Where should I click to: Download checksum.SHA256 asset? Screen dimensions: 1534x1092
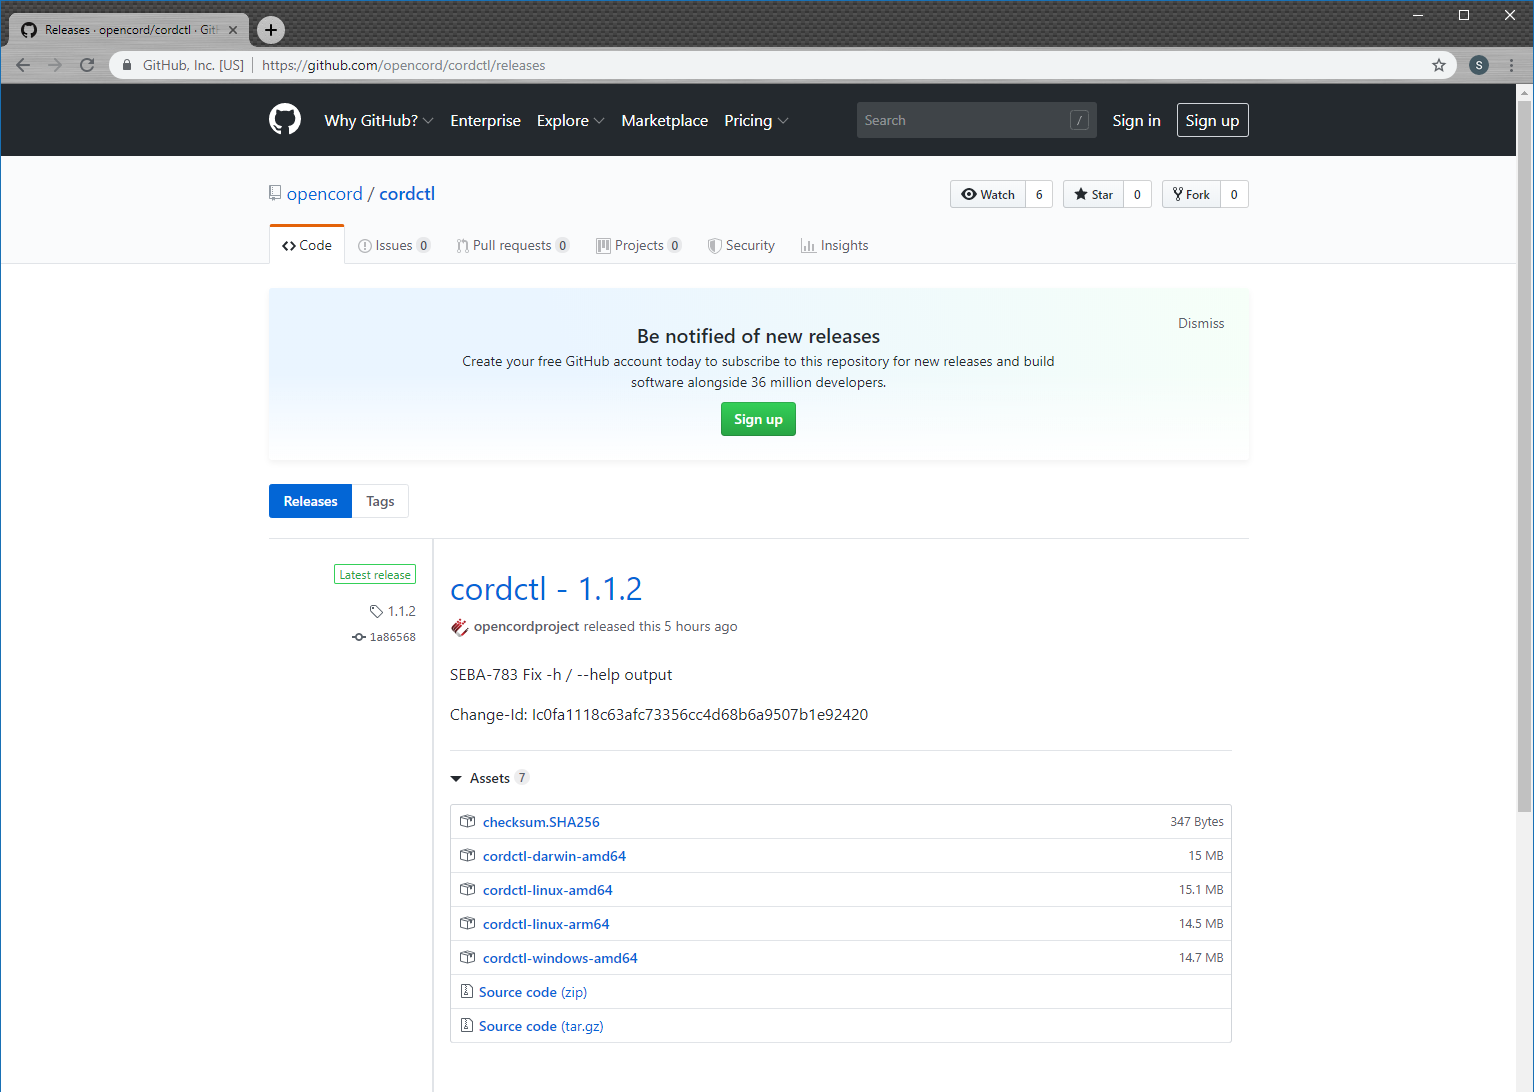point(541,822)
